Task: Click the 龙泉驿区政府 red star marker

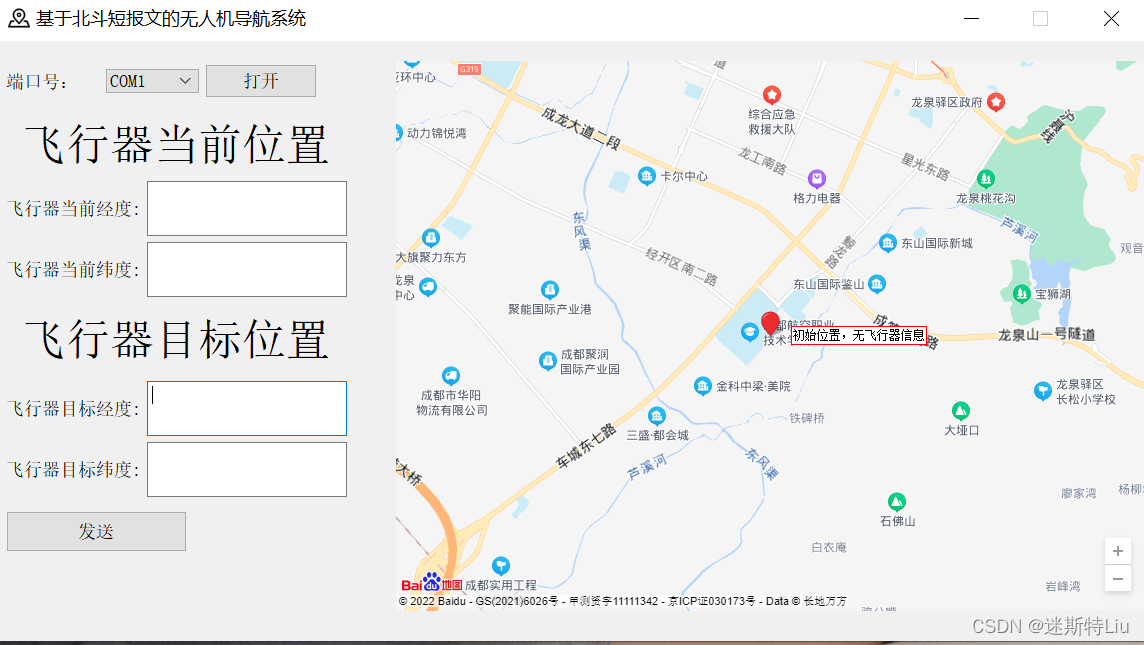Action: (x=996, y=102)
